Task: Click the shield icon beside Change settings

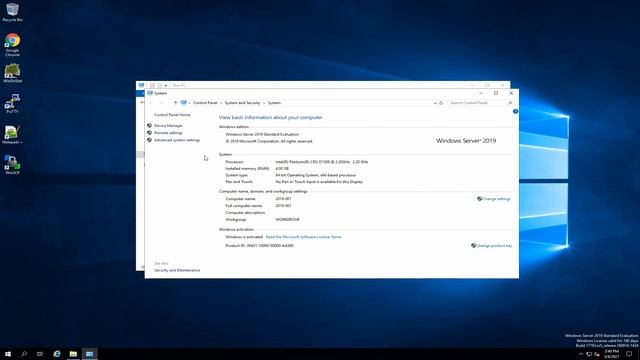Action: pos(479,199)
